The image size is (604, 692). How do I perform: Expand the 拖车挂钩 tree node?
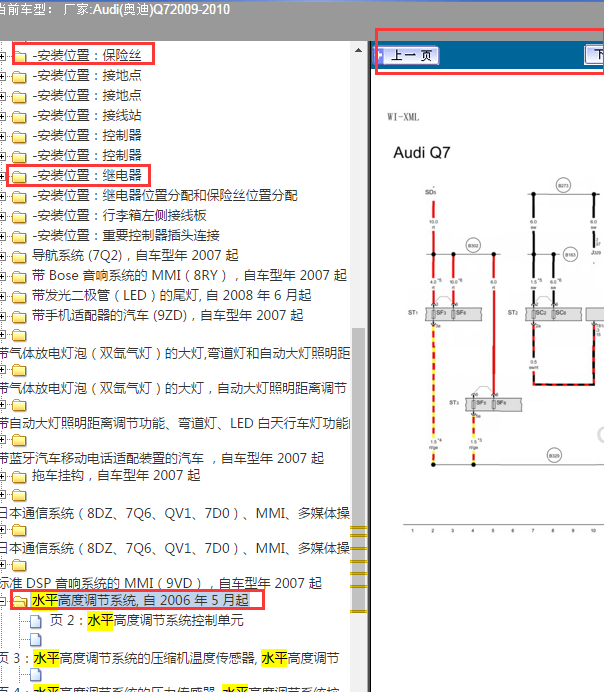pyautogui.click(x=3, y=477)
